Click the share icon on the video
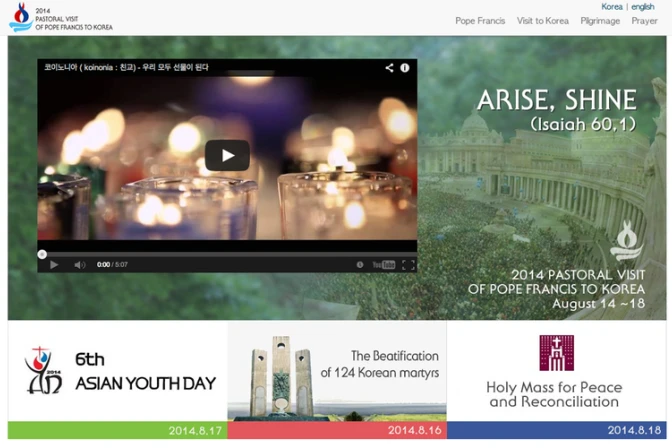Viewport: 672px width, 448px height. point(389,68)
